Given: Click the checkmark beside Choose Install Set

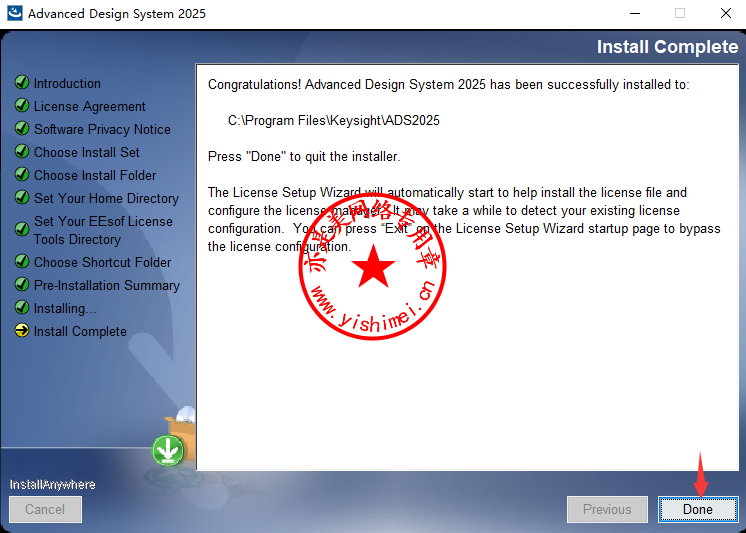Looking at the screenshot, I should coord(22,151).
